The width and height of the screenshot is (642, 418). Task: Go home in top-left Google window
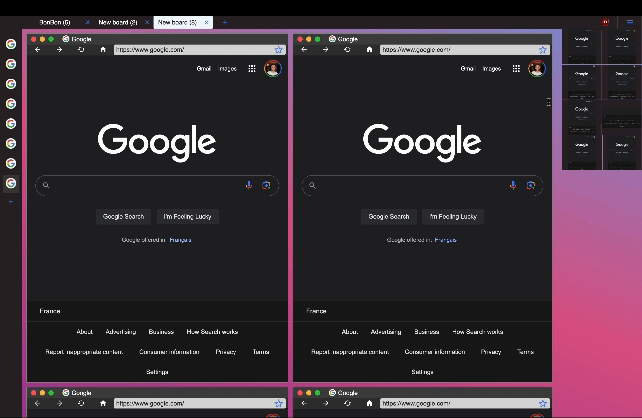click(103, 50)
